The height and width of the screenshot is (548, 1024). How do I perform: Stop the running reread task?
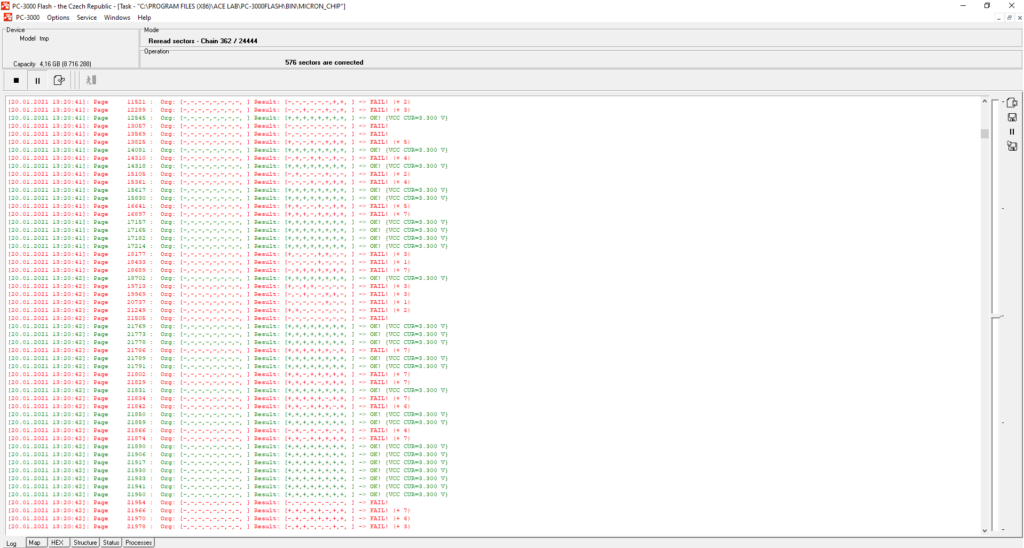pos(16,80)
